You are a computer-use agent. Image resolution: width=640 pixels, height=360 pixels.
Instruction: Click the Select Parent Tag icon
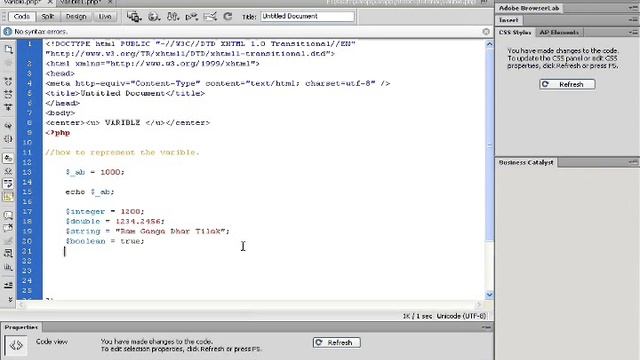pos(8,126)
